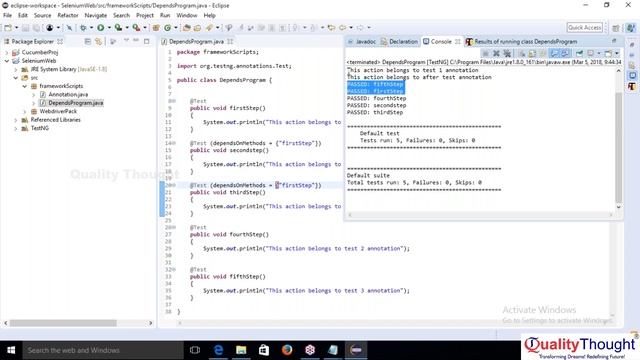The image size is (640, 360).
Task: Click the Open Task toolbar icon
Action: coord(198,28)
